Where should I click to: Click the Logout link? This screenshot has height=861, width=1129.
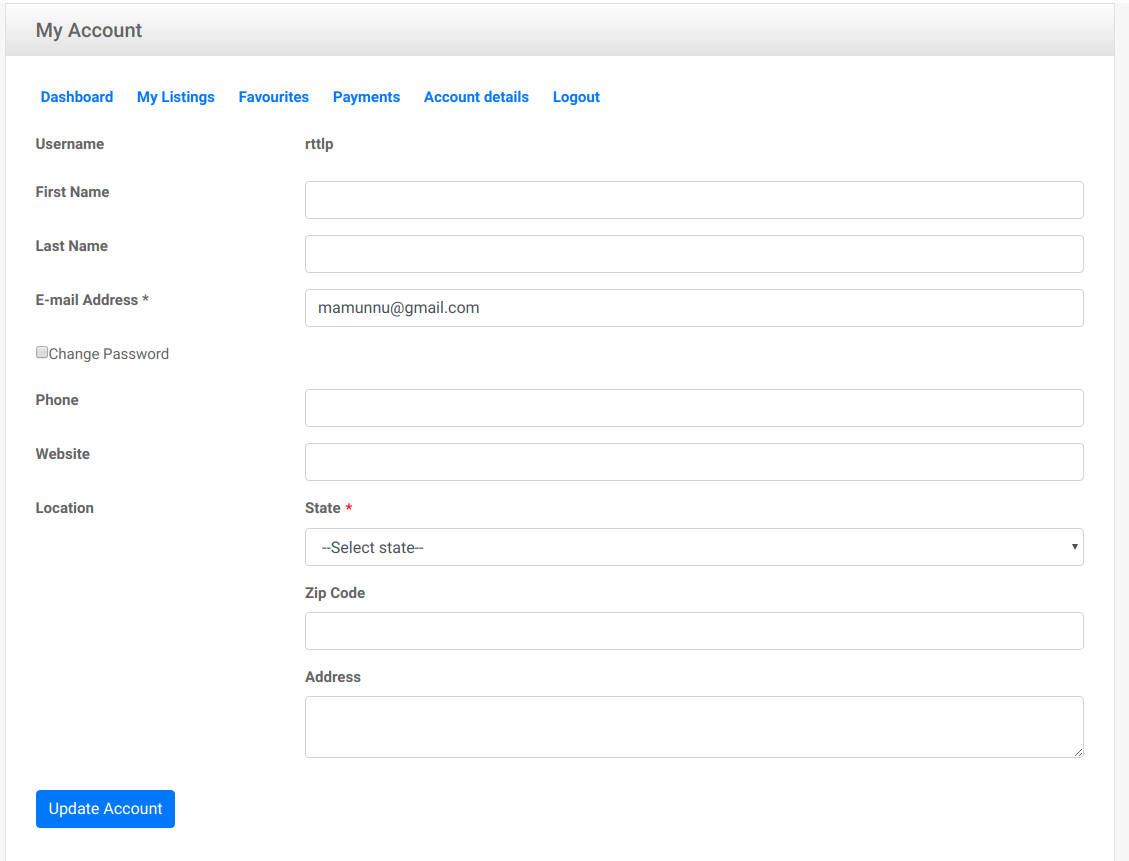(576, 97)
